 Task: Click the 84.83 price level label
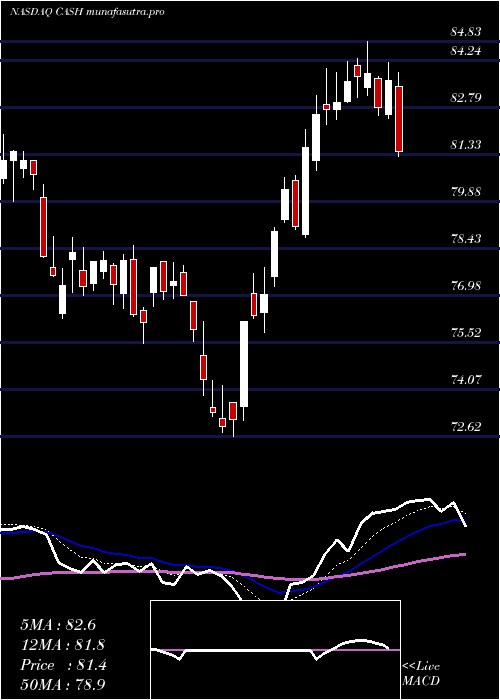466,32
